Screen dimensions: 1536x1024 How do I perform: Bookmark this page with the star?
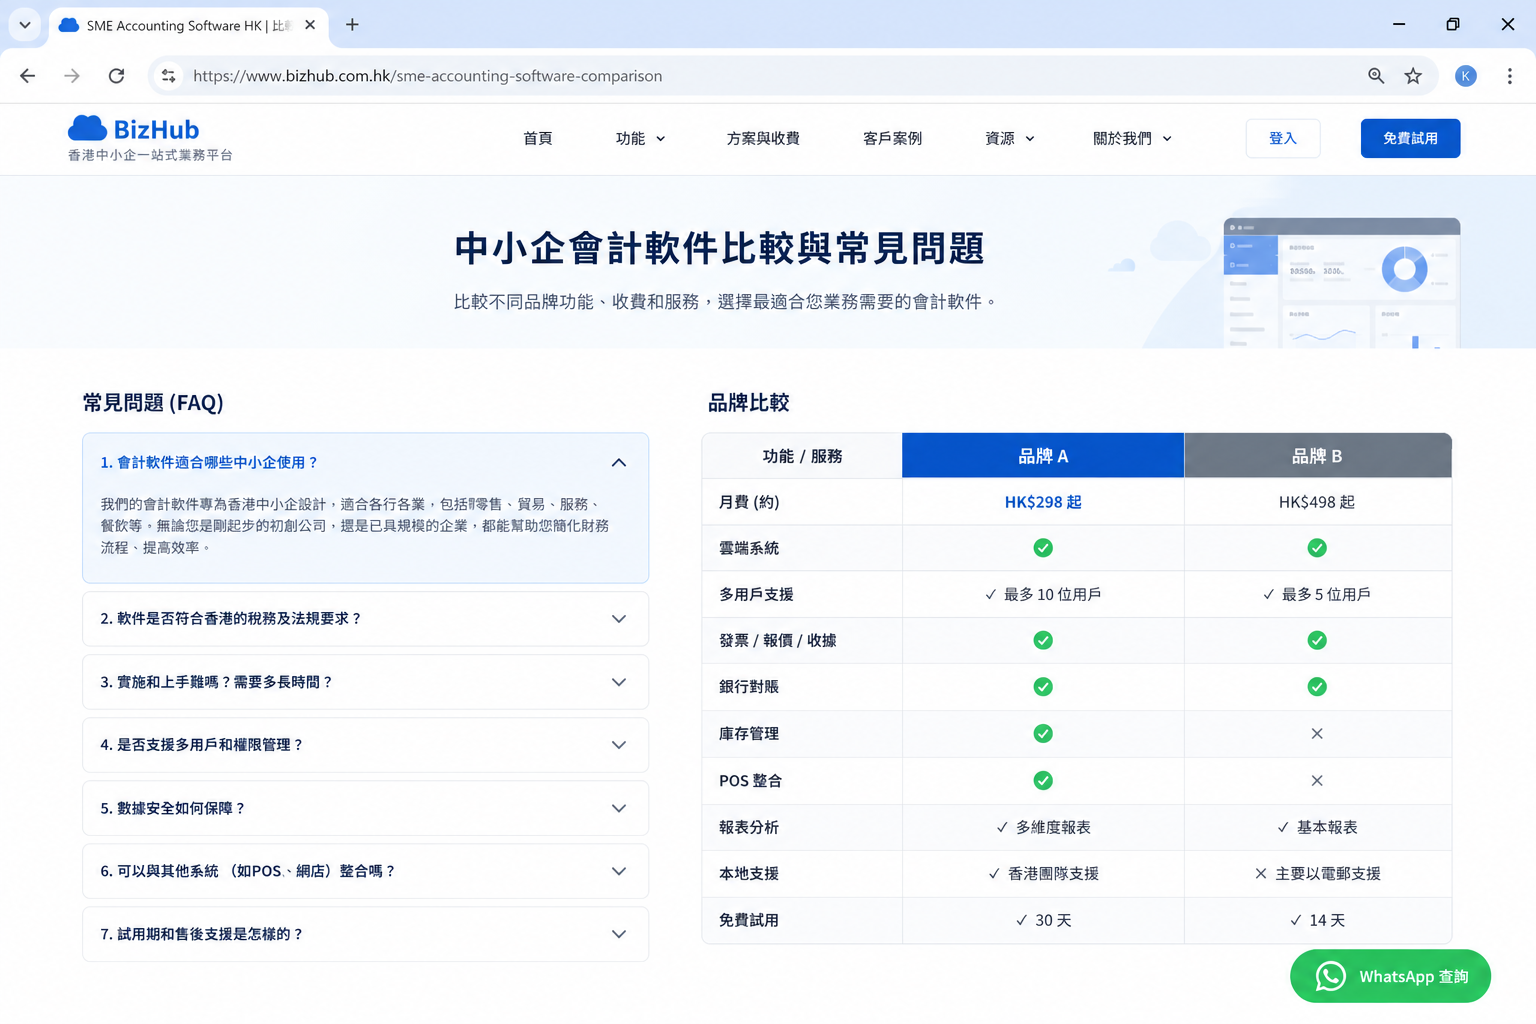click(1413, 76)
